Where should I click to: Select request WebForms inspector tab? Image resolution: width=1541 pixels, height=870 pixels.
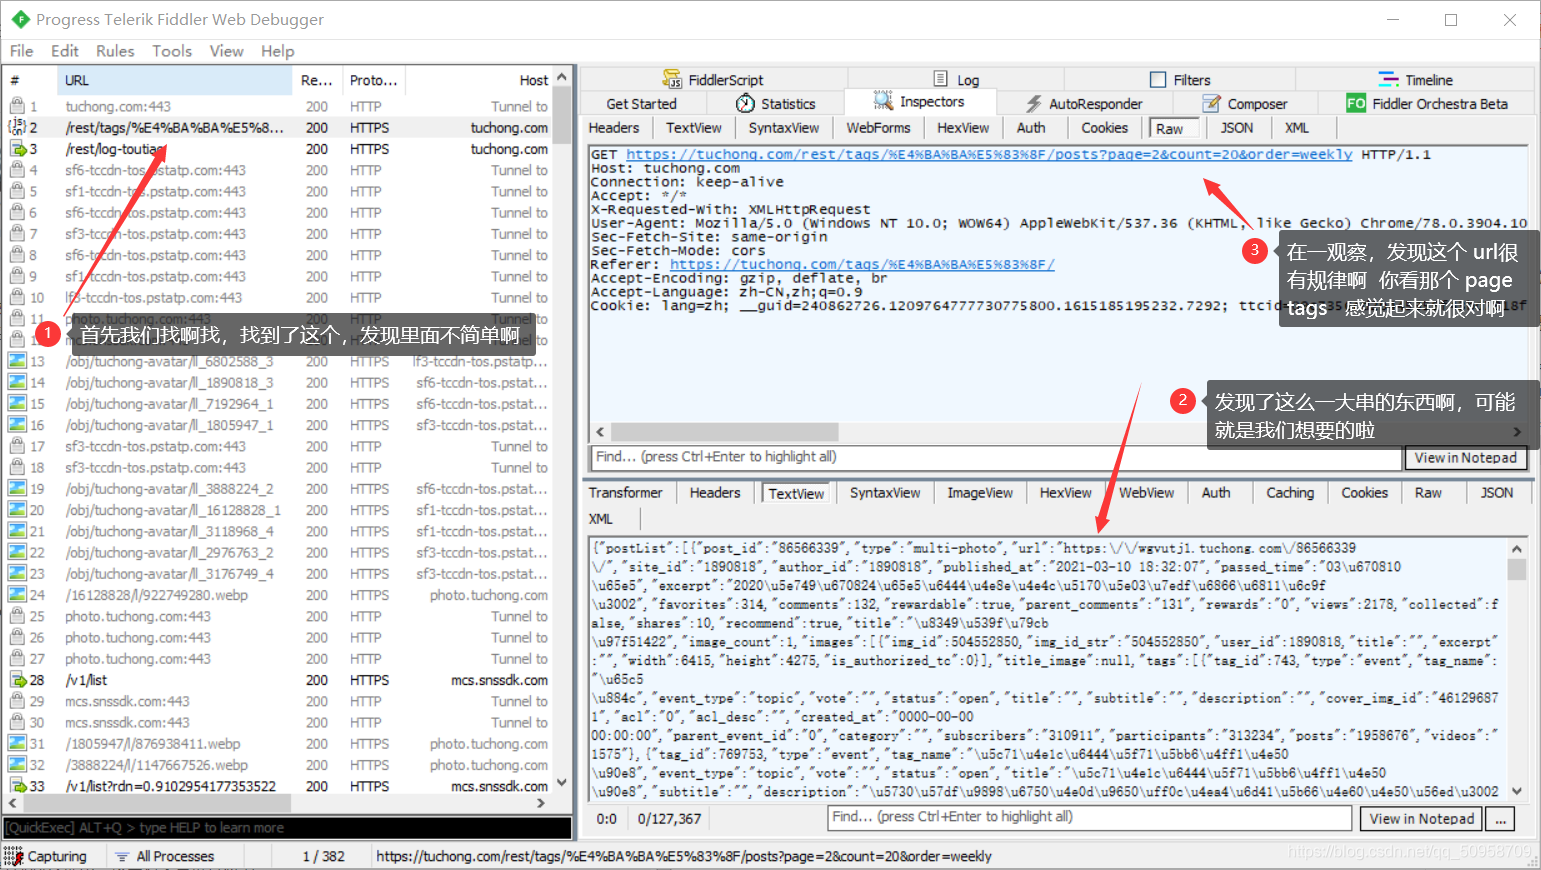point(878,128)
